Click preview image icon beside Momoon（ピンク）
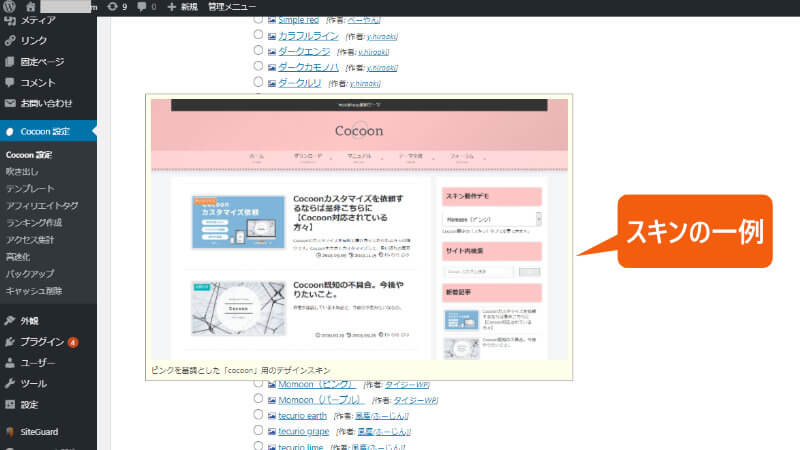This screenshot has height=450, width=800. point(272,384)
